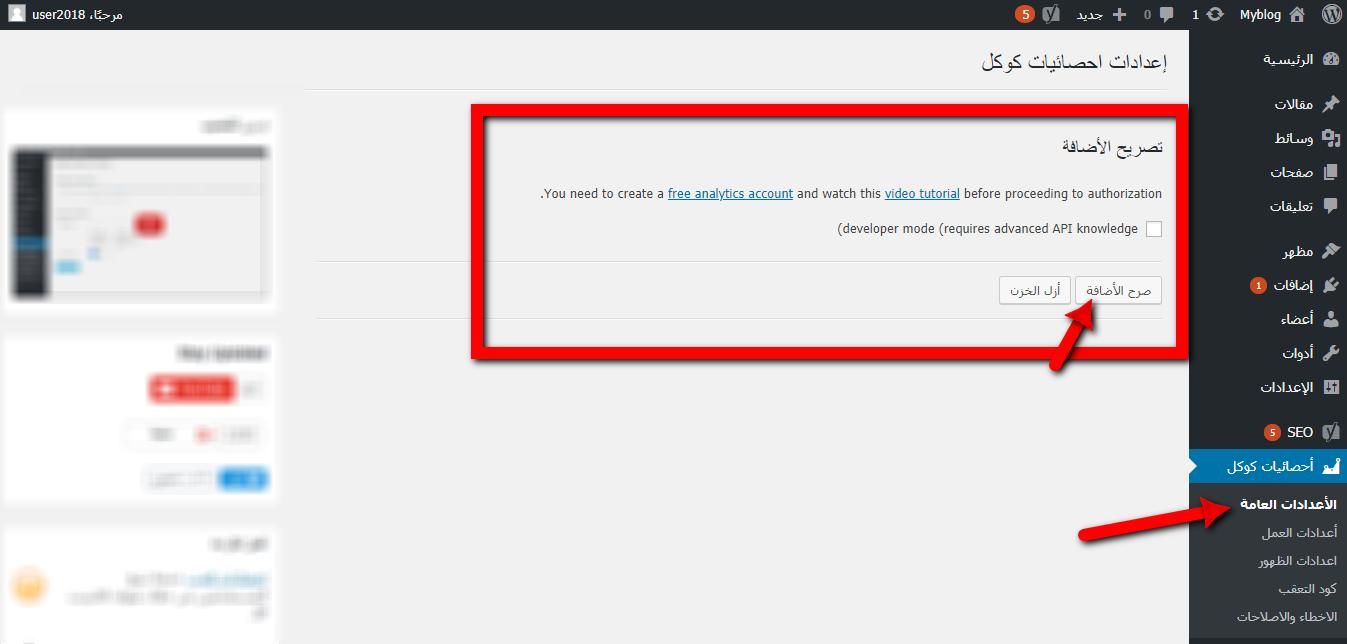Click the blurred video thumbnail in side panel
Viewport: 1347px width, 644px height.
click(x=141, y=223)
